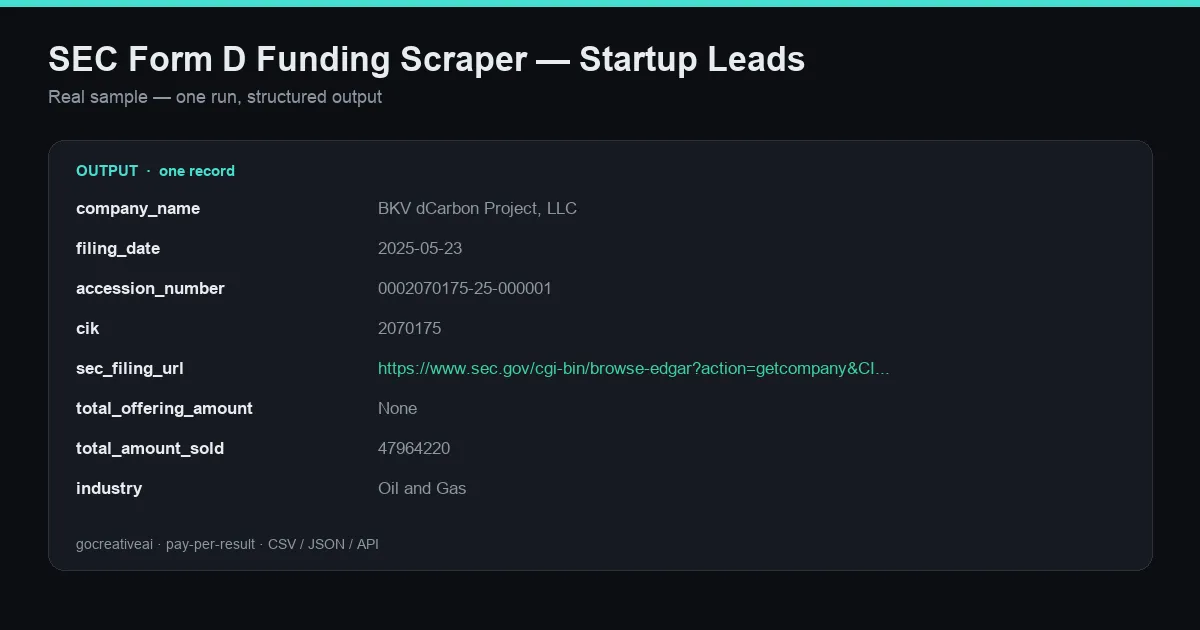Viewport: 1200px width, 630px height.
Task: Click the accession_number field label
Action: coord(150,288)
